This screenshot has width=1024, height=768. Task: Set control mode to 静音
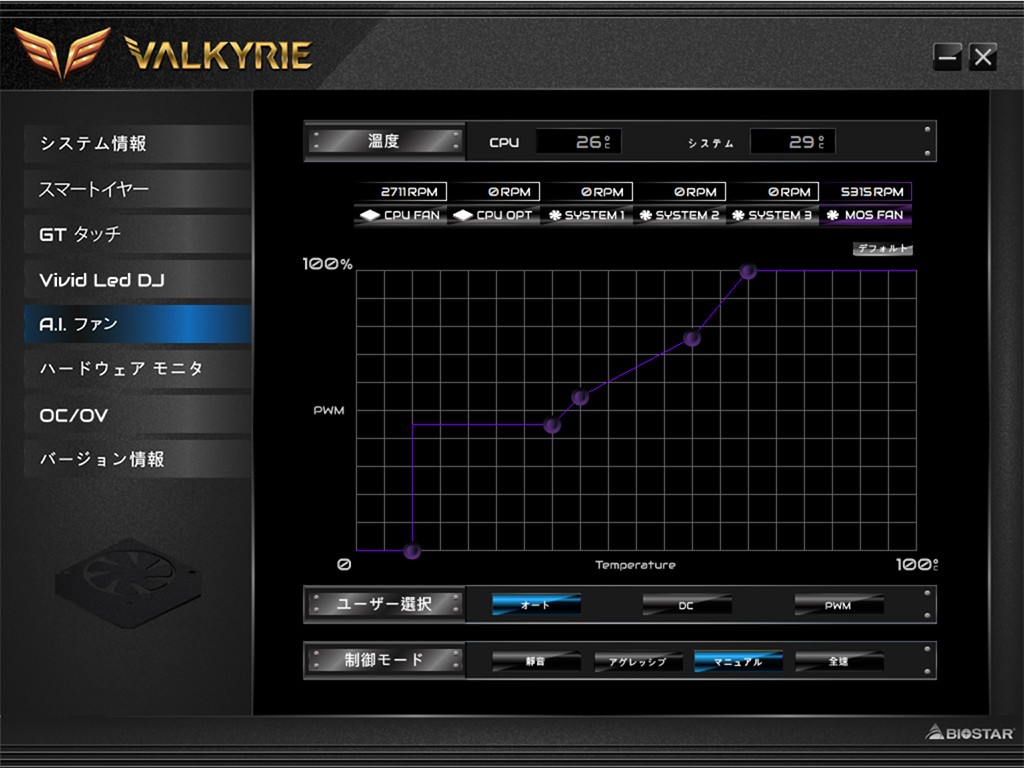pyautogui.click(x=536, y=661)
